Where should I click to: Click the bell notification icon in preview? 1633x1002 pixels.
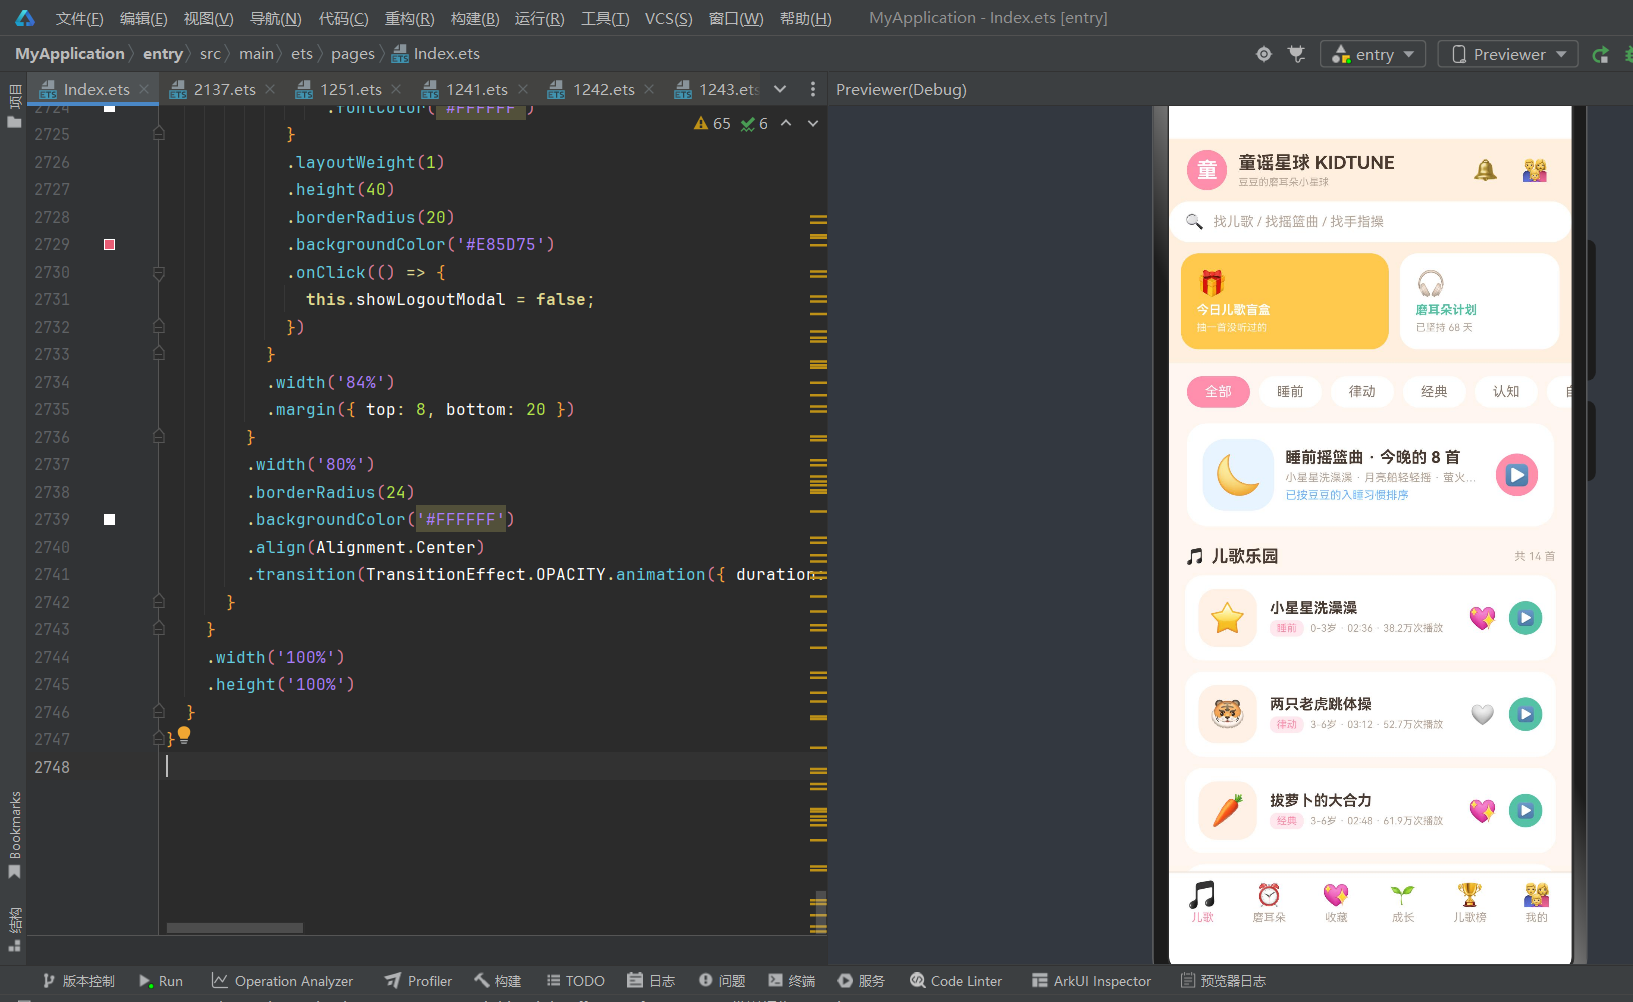click(x=1485, y=170)
